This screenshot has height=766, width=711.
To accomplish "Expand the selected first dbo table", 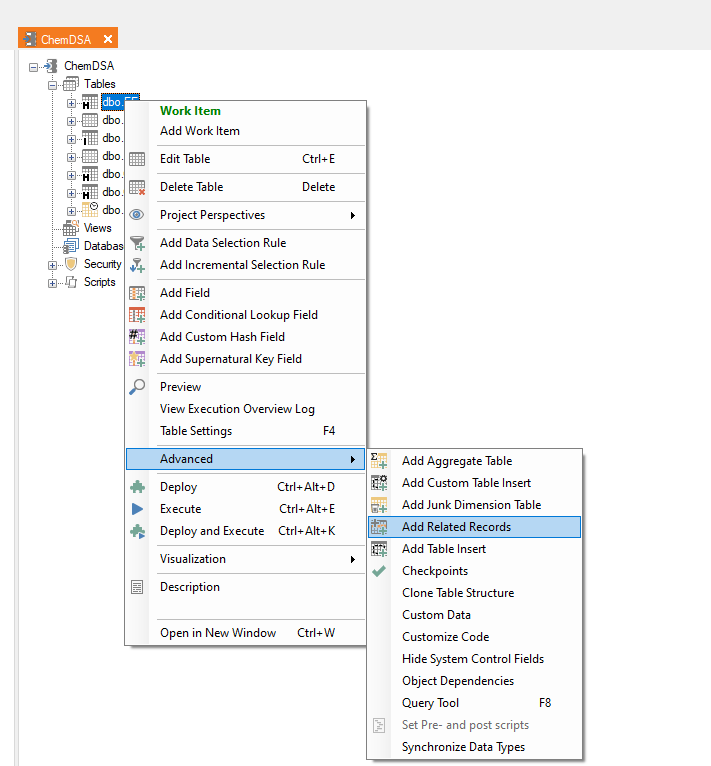I will [x=71, y=103].
